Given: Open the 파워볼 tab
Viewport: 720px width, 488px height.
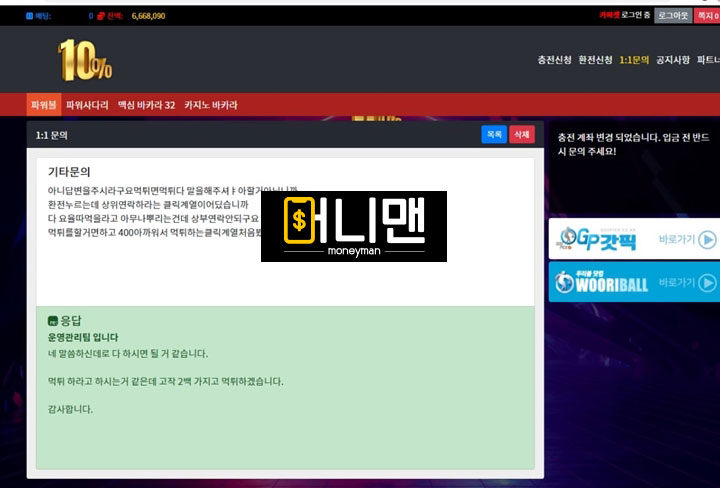Looking at the screenshot, I should pos(44,105).
